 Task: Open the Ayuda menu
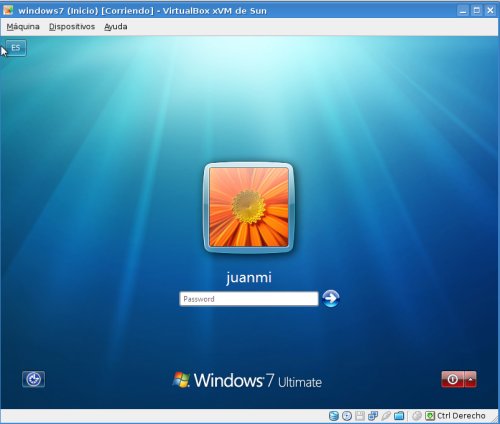[x=115, y=27]
